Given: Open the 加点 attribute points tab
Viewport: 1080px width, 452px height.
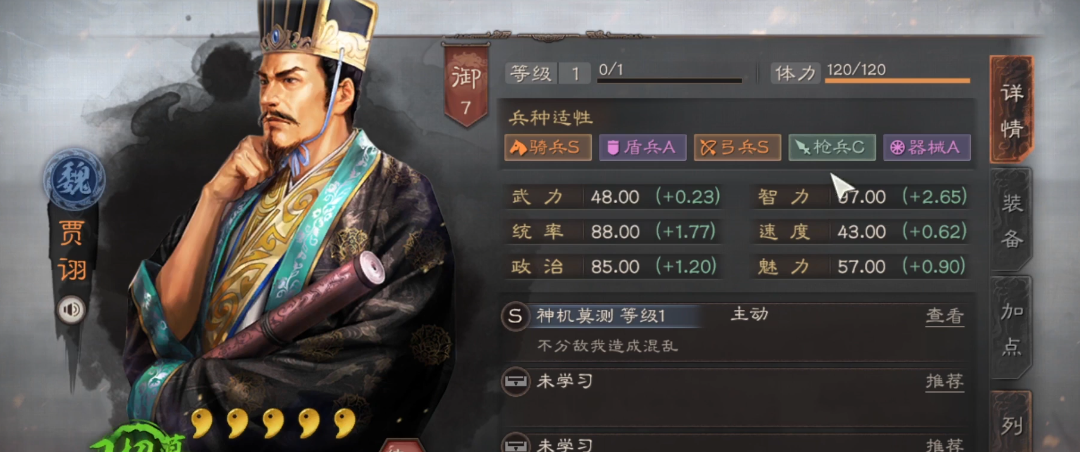Looking at the screenshot, I should pos(1012,329).
